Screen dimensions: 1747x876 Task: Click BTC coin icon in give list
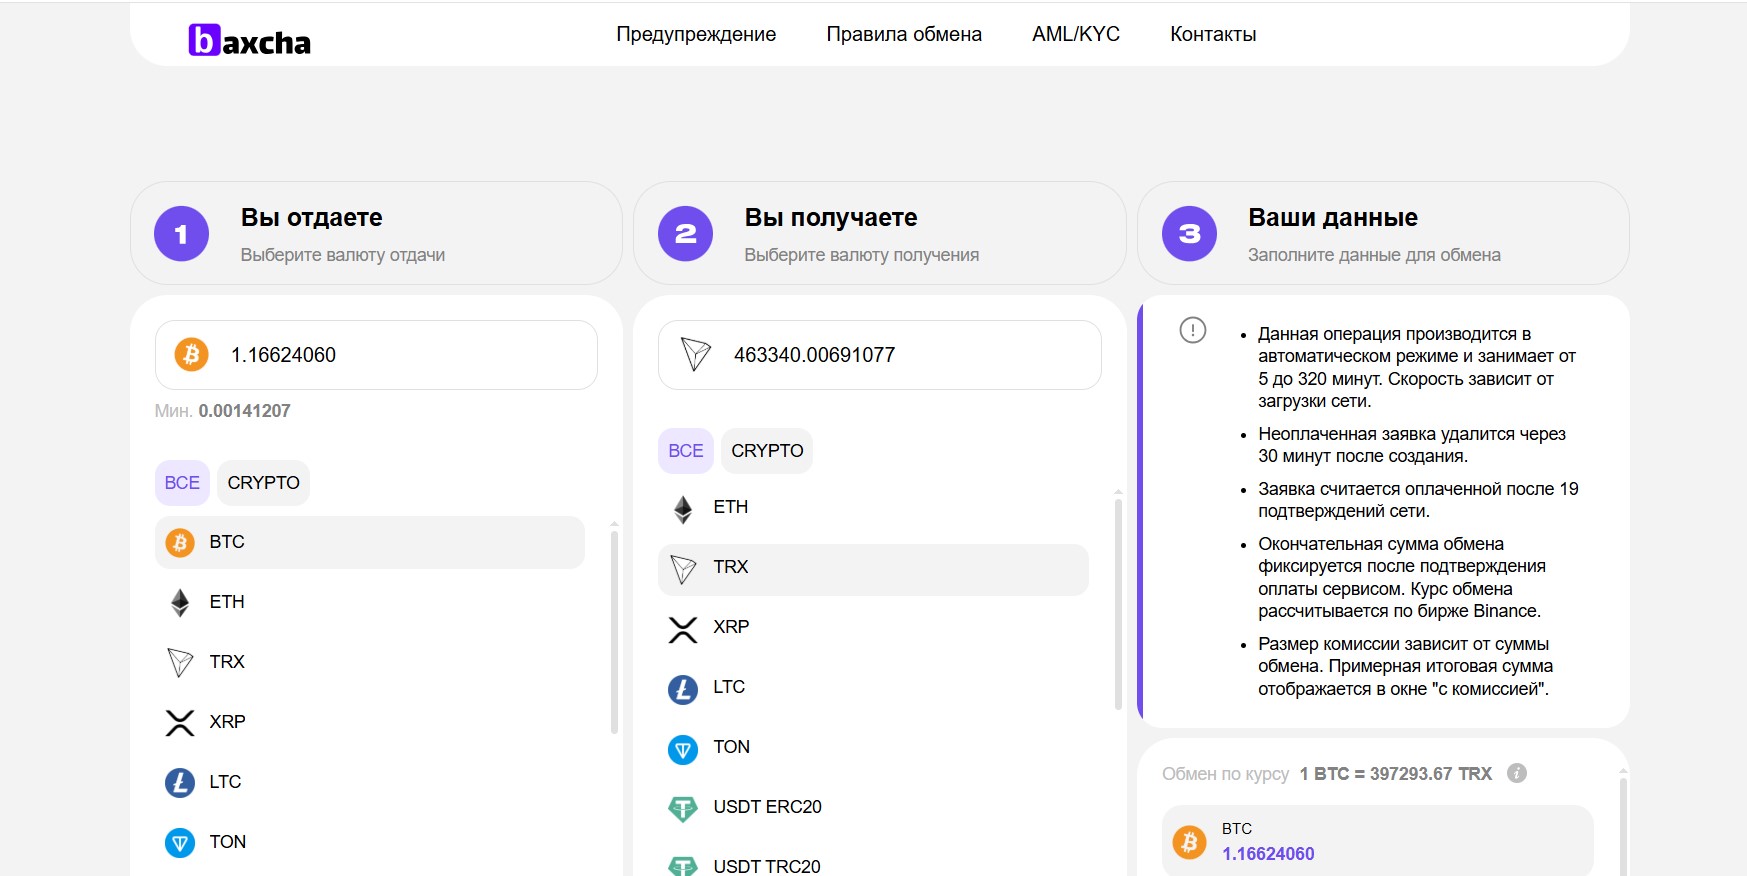pyautogui.click(x=180, y=543)
